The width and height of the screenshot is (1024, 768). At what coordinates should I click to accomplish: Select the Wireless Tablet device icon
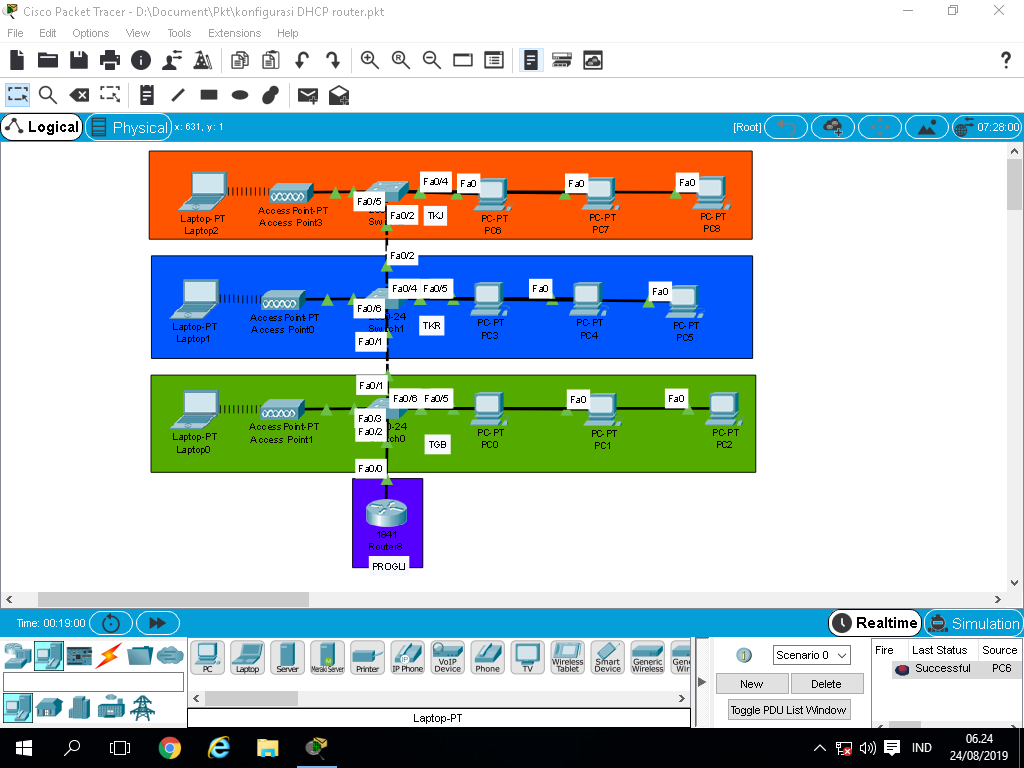(567, 657)
